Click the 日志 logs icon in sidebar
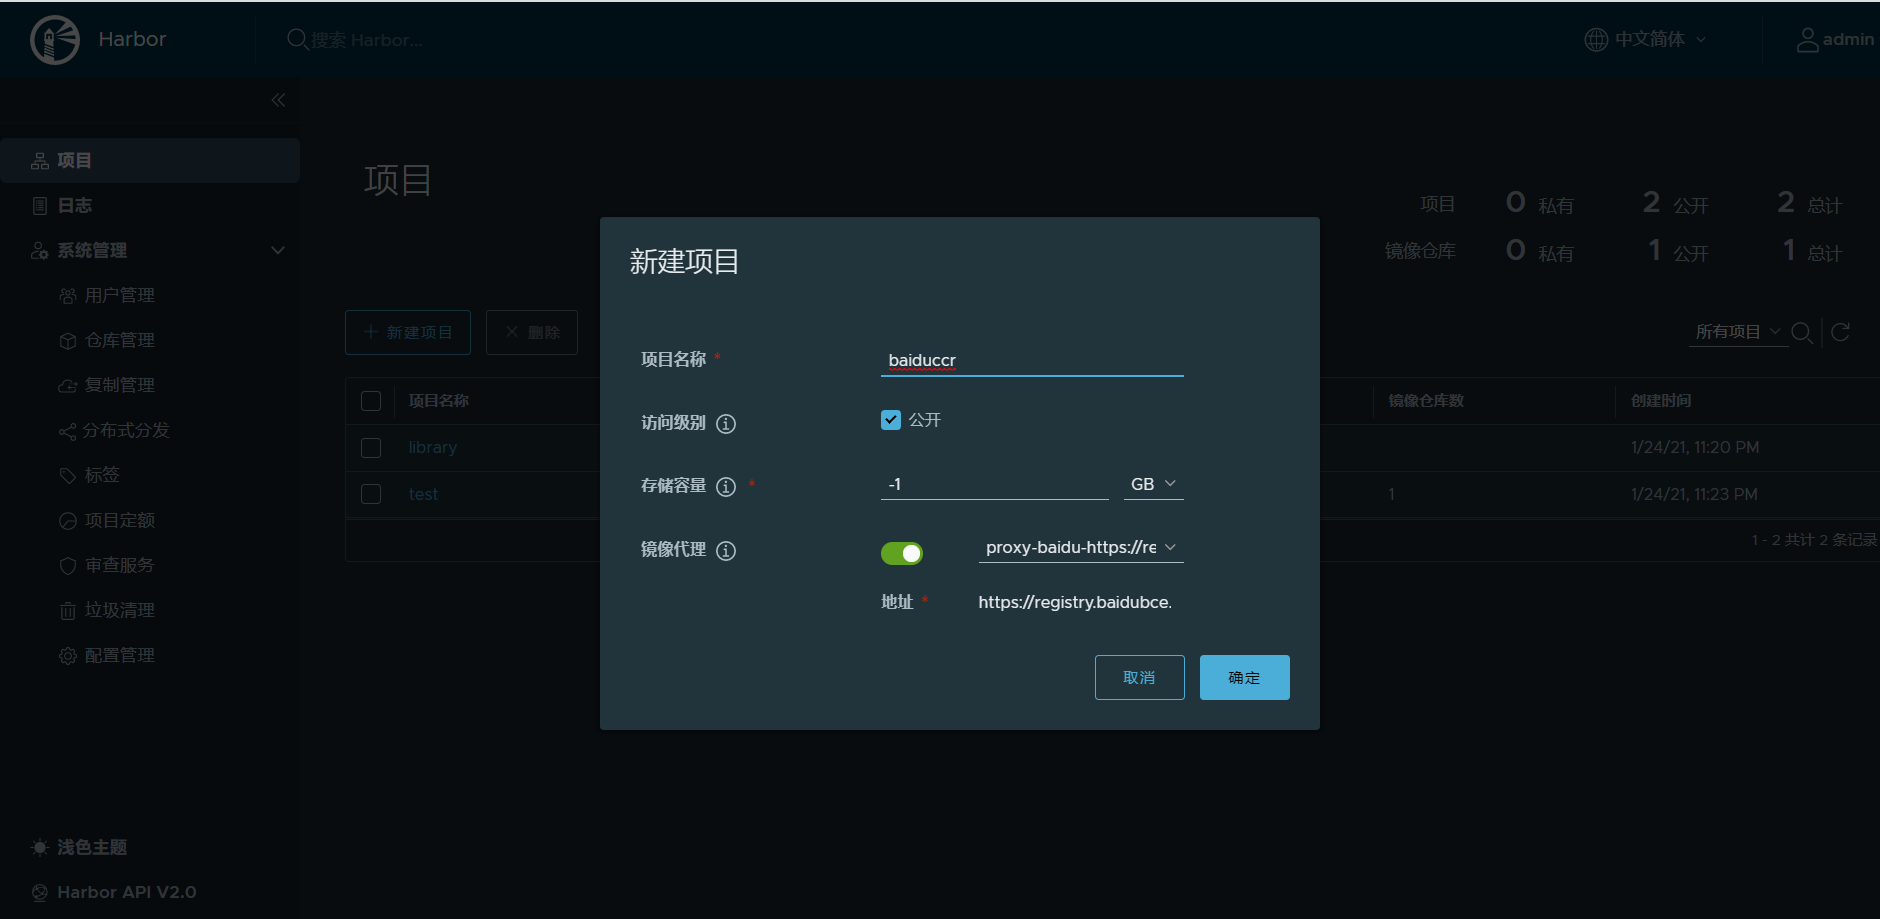The image size is (1880, 919). pos(40,205)
